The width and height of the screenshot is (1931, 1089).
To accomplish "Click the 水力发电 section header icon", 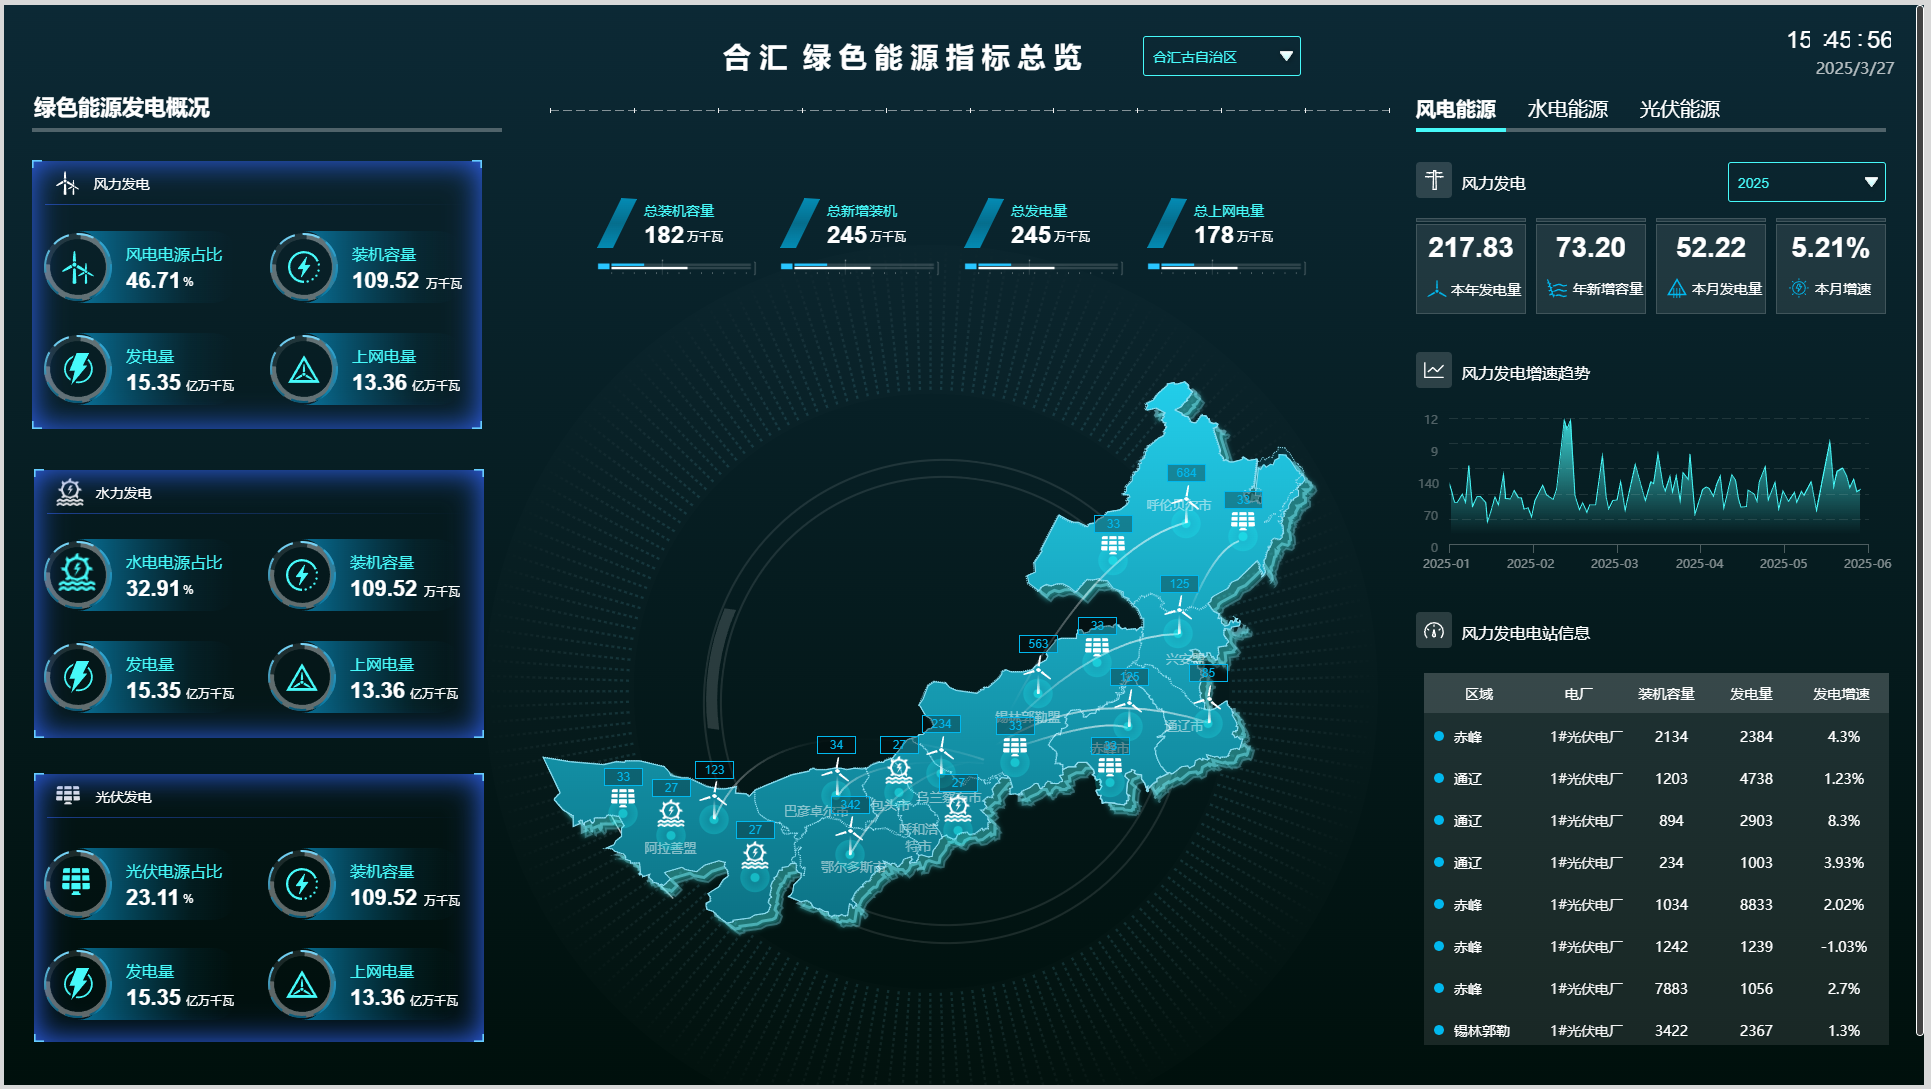I will (x=69, y=492).
